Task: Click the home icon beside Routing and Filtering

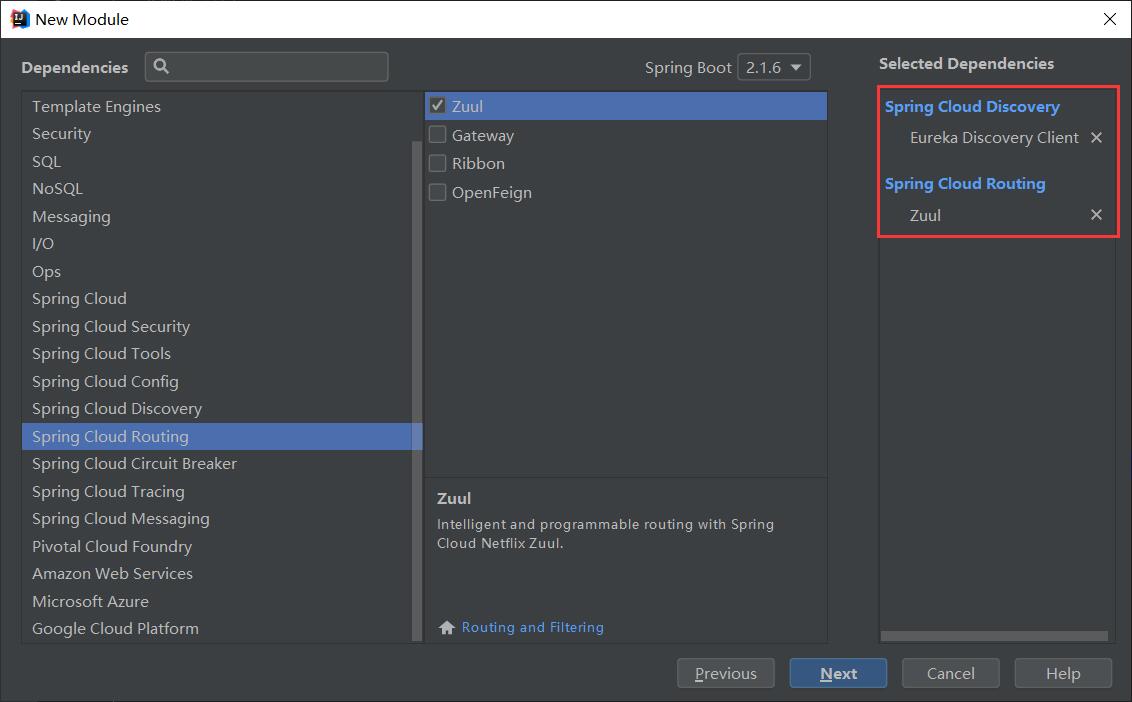Action: [x=447, y=627]
